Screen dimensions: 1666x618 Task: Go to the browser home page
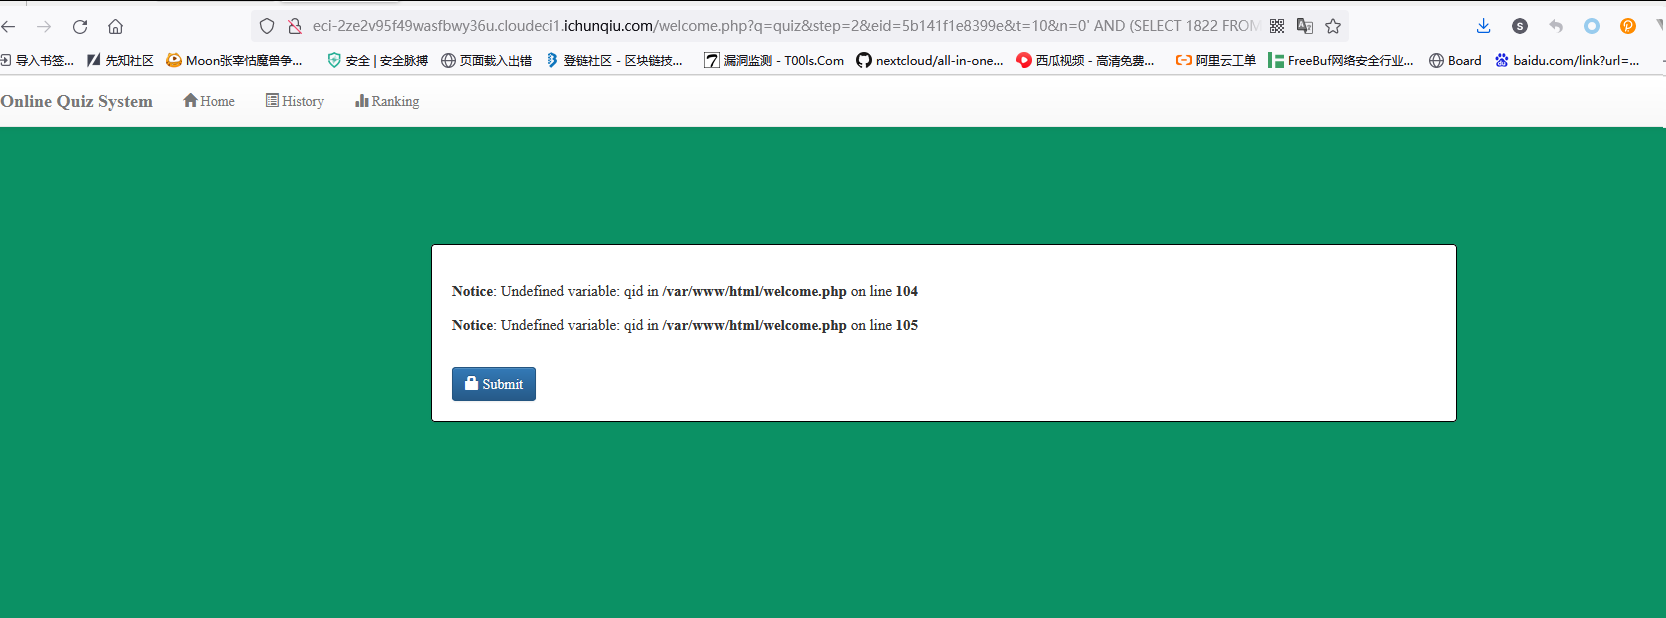coord(116,27)
